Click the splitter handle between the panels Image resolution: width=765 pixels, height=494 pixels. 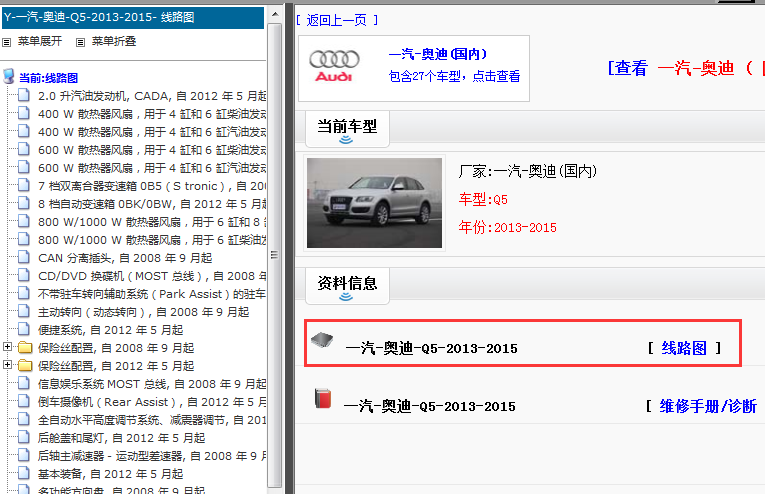coord(289,249)
